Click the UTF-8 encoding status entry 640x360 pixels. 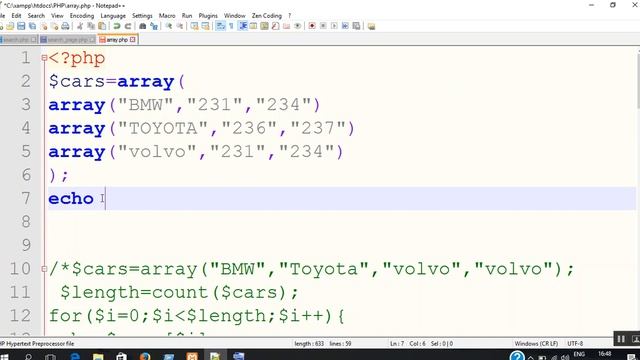[x=575, y=344]
